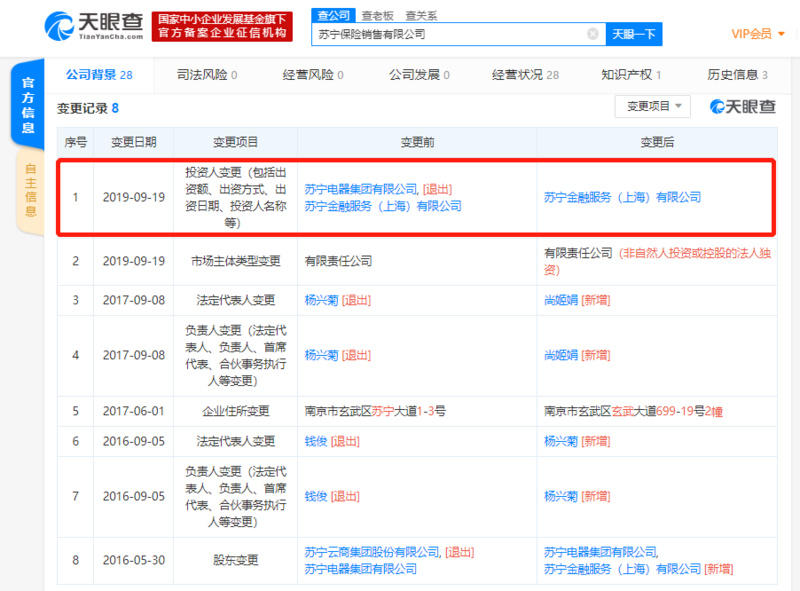Click 苏宁电器集团有限公司 in row 8 变更前
The image size is (800, 591).
(361, 569)
